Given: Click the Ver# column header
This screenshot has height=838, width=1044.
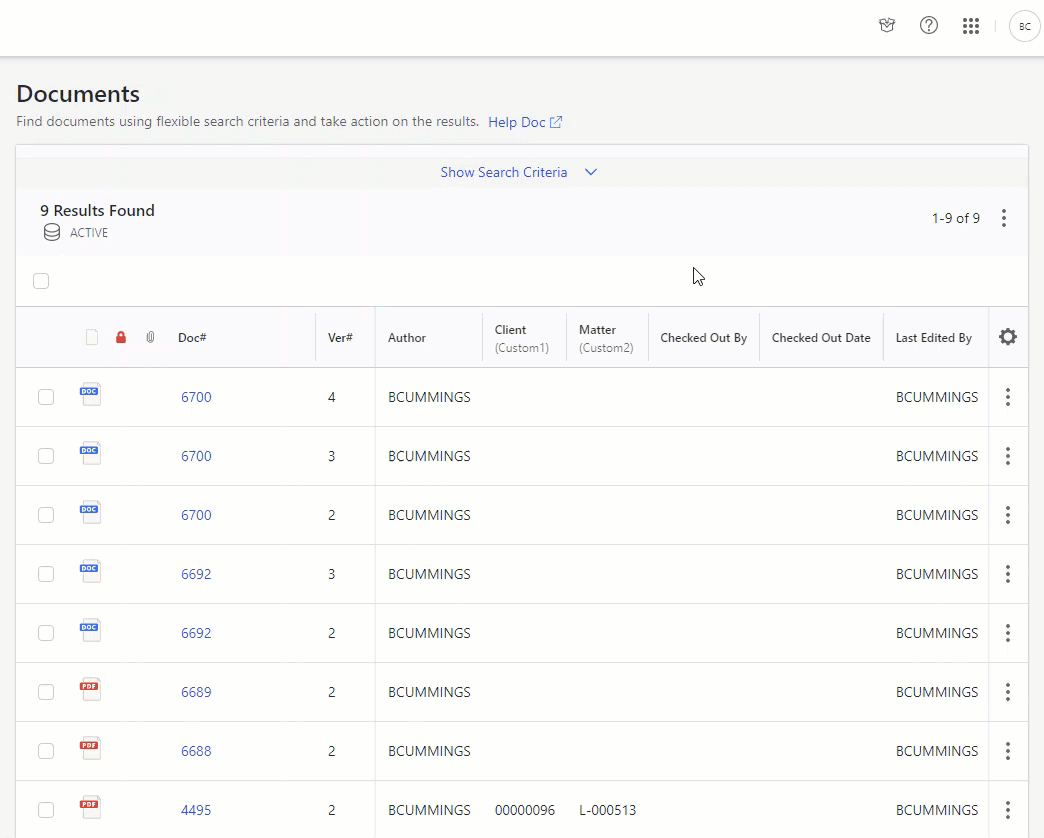Looking at the screenshot, I should [340, 338].
